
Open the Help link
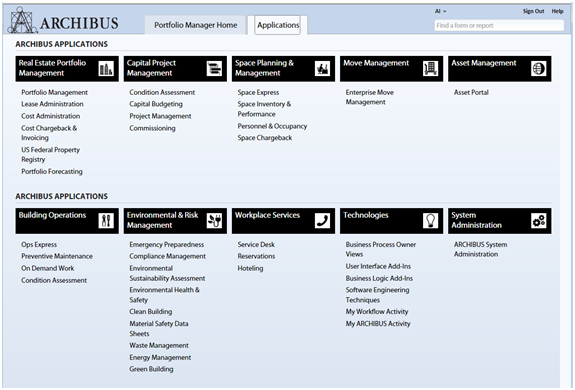pyautogui.click(x=557, y=11)
